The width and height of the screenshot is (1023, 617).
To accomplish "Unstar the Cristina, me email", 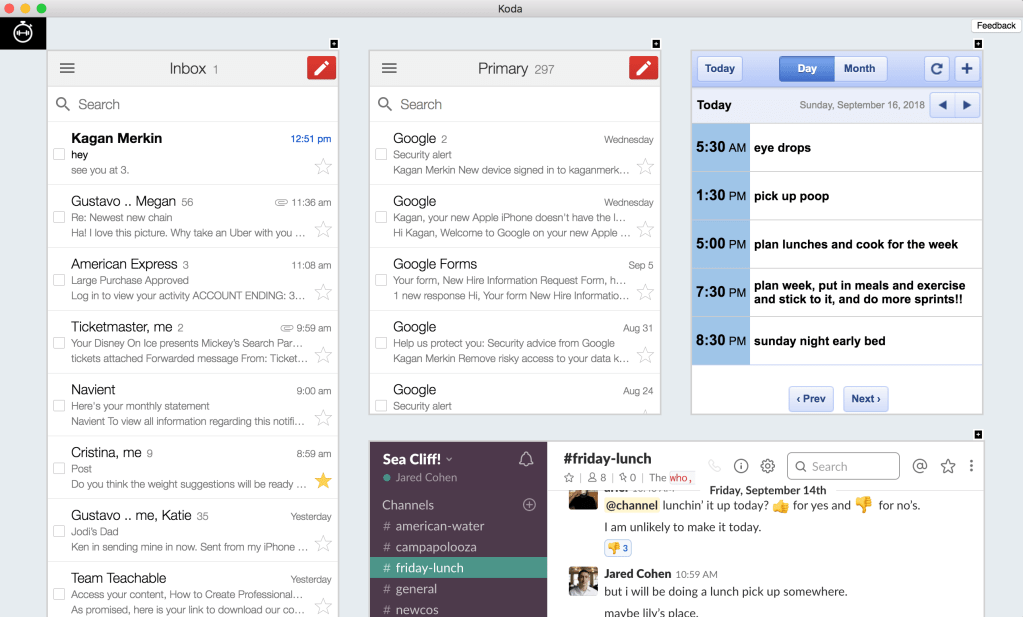I will pyautogui.click(x=323, y=481).
